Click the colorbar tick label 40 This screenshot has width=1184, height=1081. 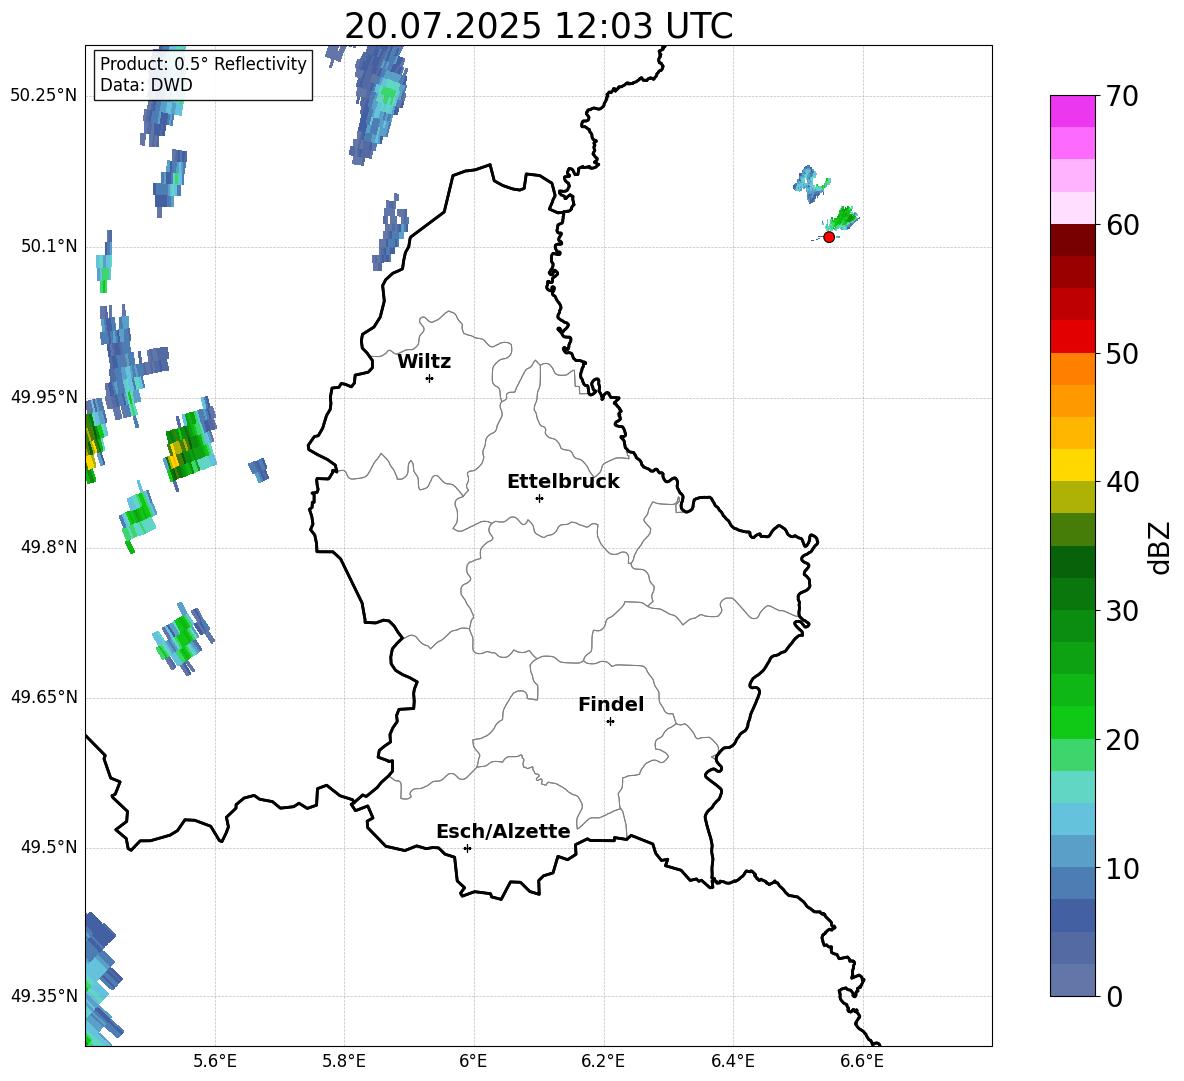1122,482
